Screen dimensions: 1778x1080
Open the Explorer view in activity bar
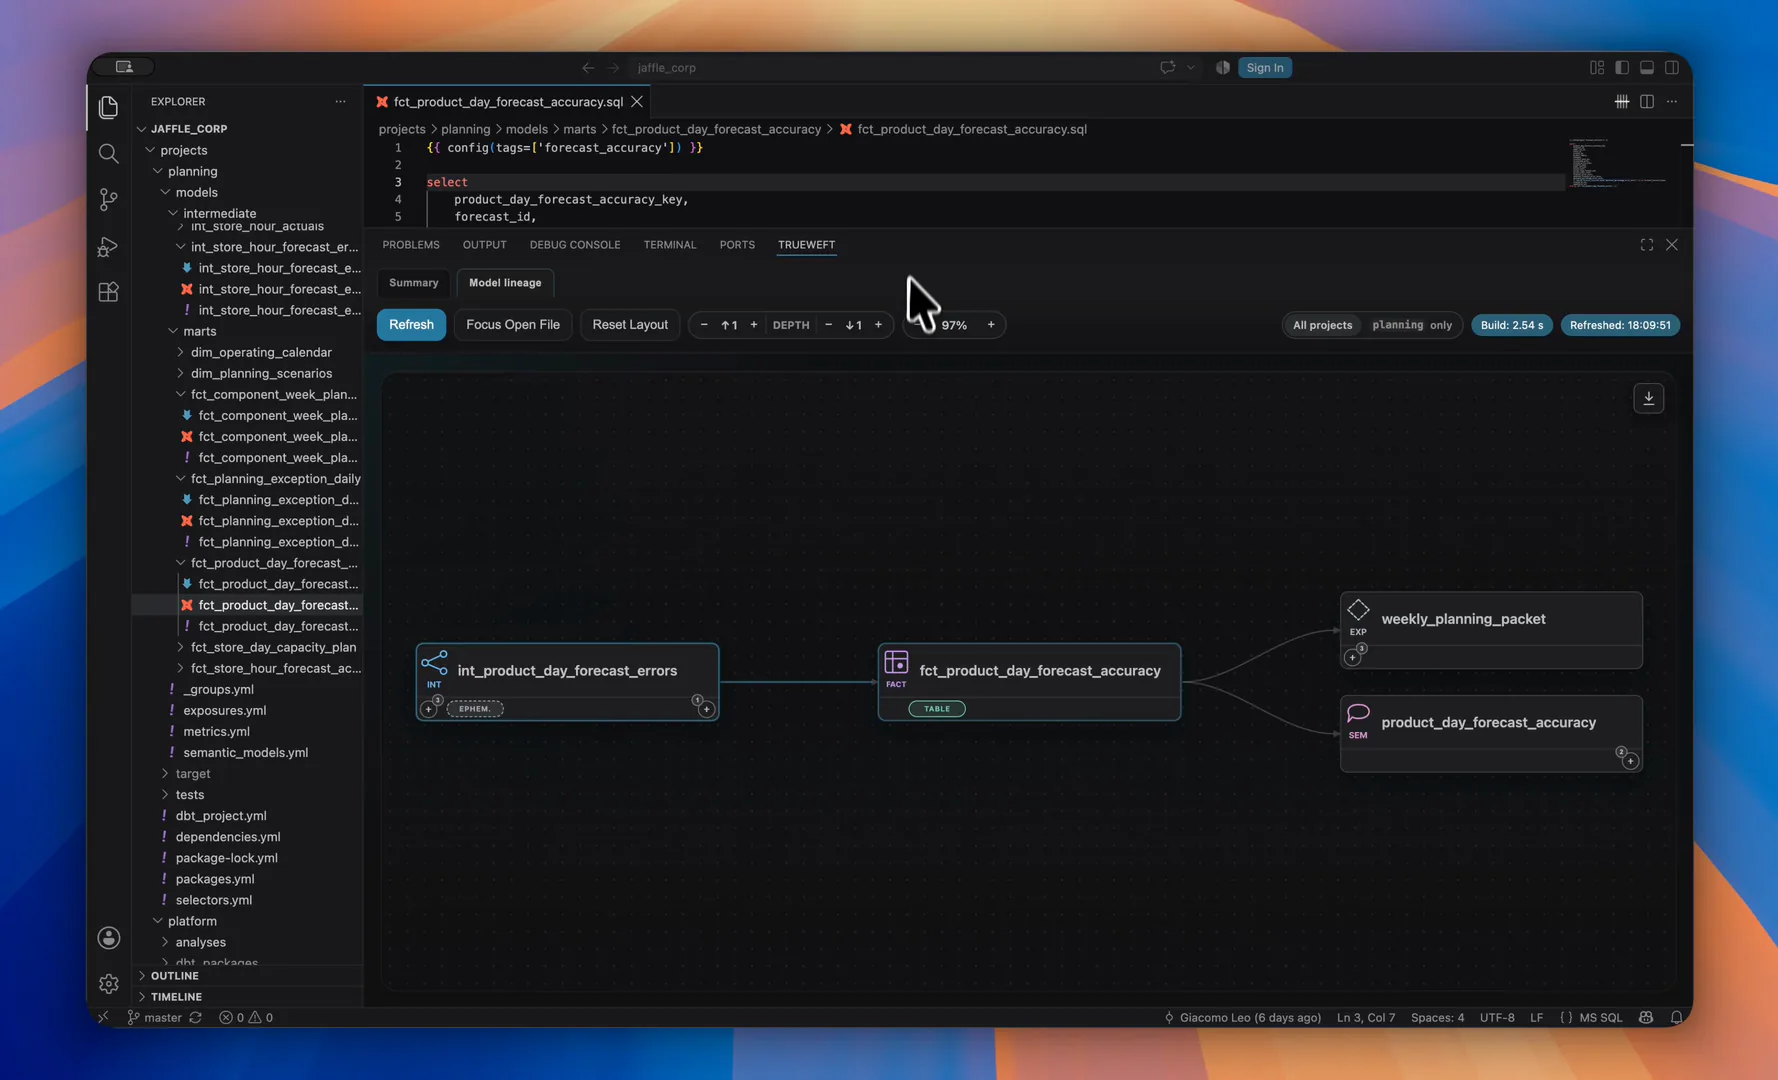(108, 107)
